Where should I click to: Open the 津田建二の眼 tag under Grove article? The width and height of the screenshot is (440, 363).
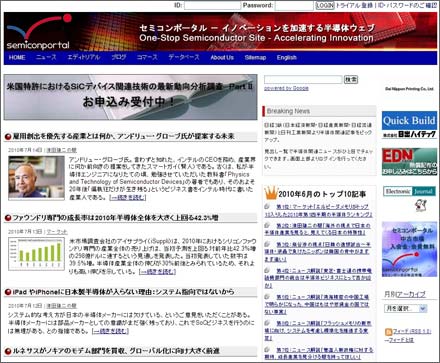click(61, 150)
